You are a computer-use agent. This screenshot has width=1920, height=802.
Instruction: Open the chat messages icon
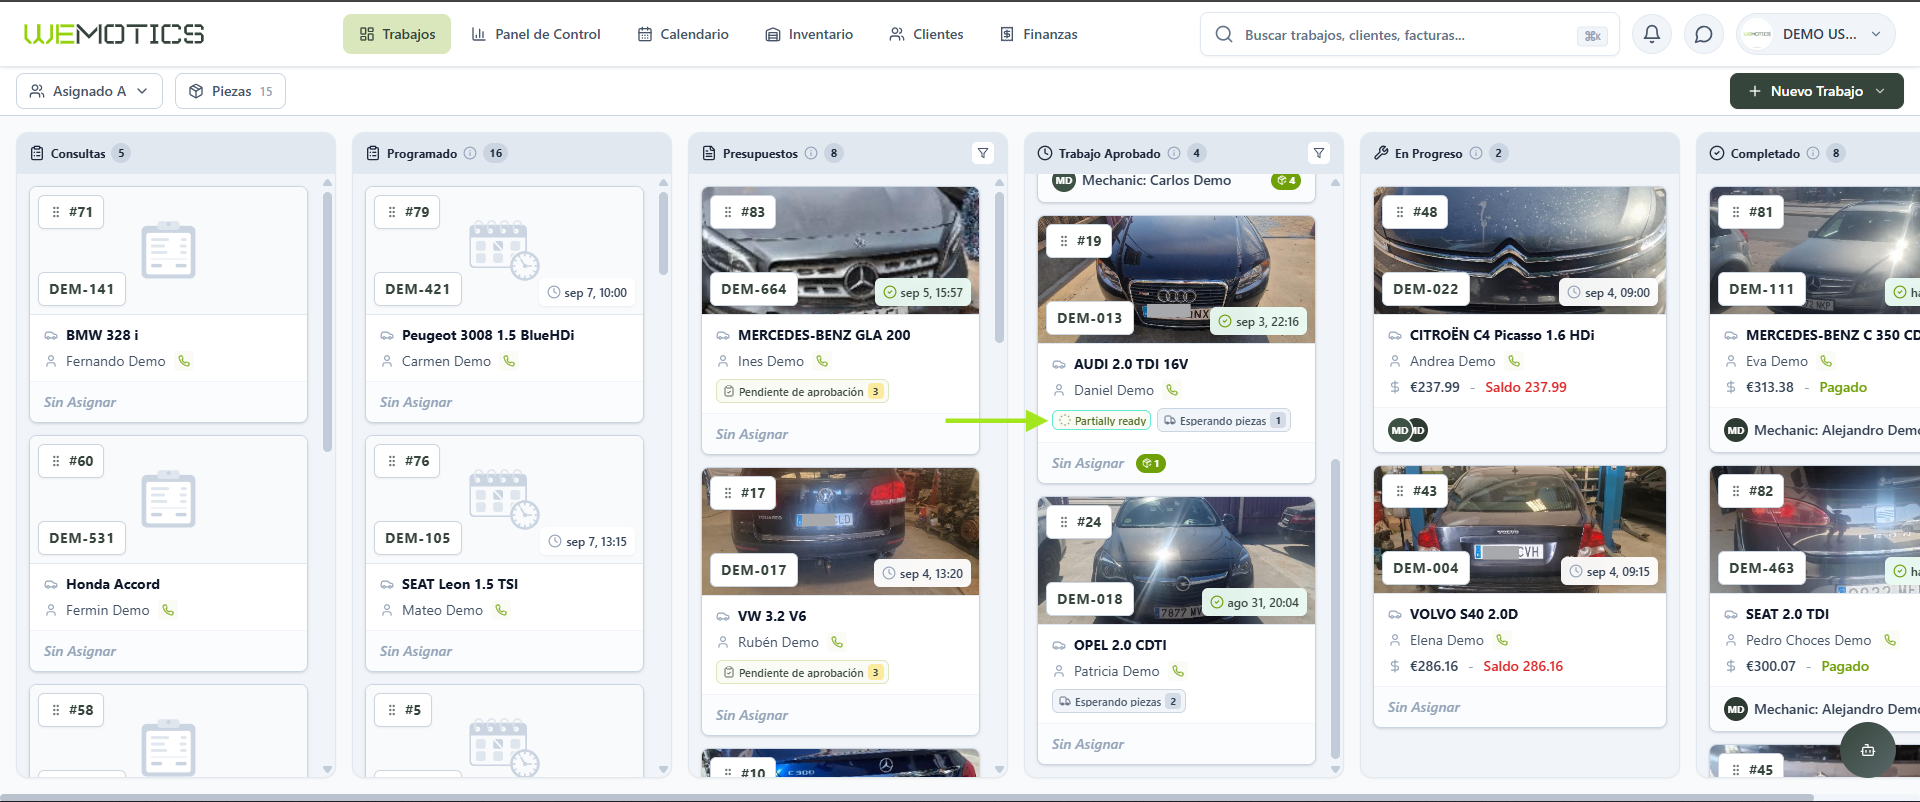point(1704,34)
